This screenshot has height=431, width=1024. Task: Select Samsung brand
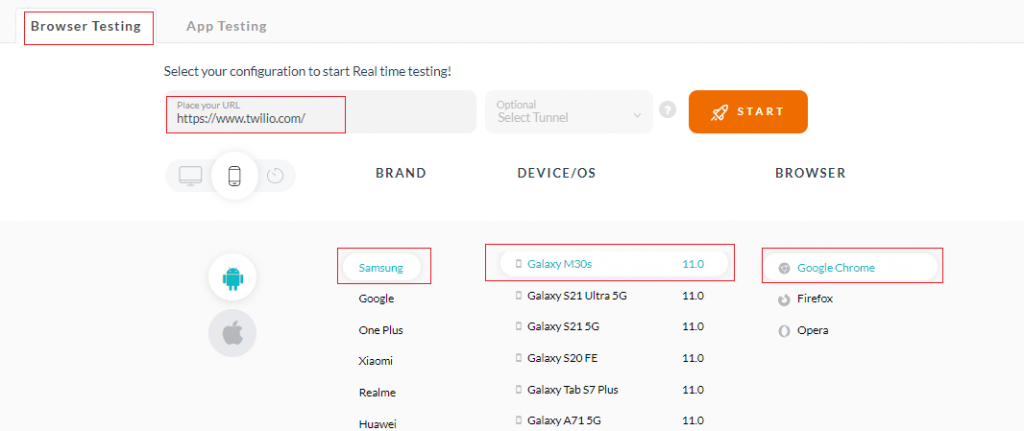381,267
